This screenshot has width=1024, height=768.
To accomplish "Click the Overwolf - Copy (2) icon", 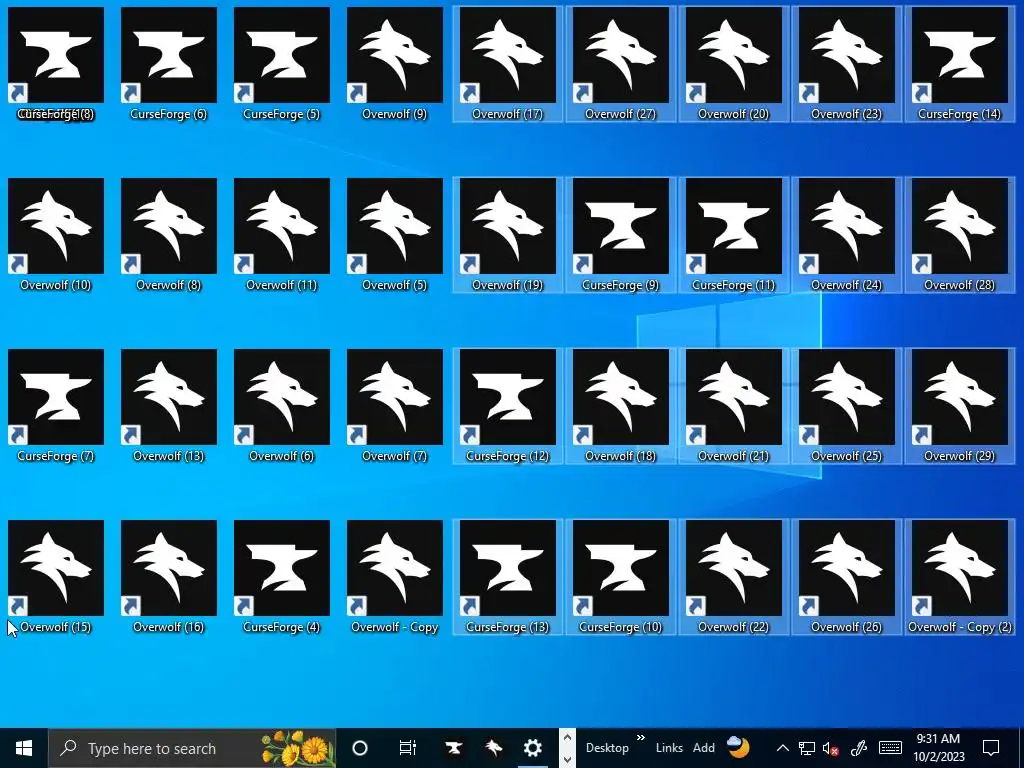I will point(959,577).
